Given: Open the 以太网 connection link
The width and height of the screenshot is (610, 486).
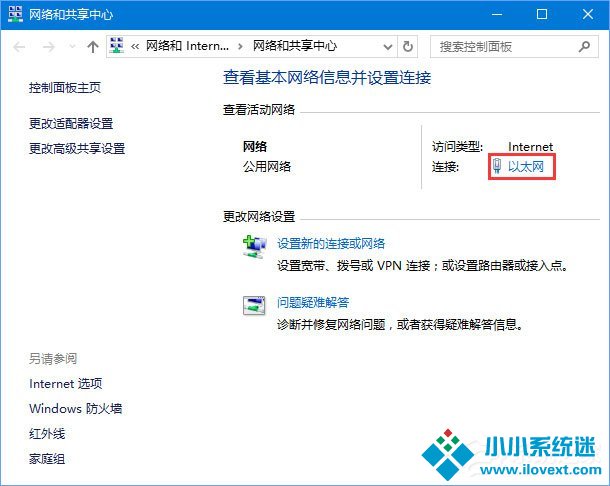Looking at the screenshot, I should click(x=526, y=167).
